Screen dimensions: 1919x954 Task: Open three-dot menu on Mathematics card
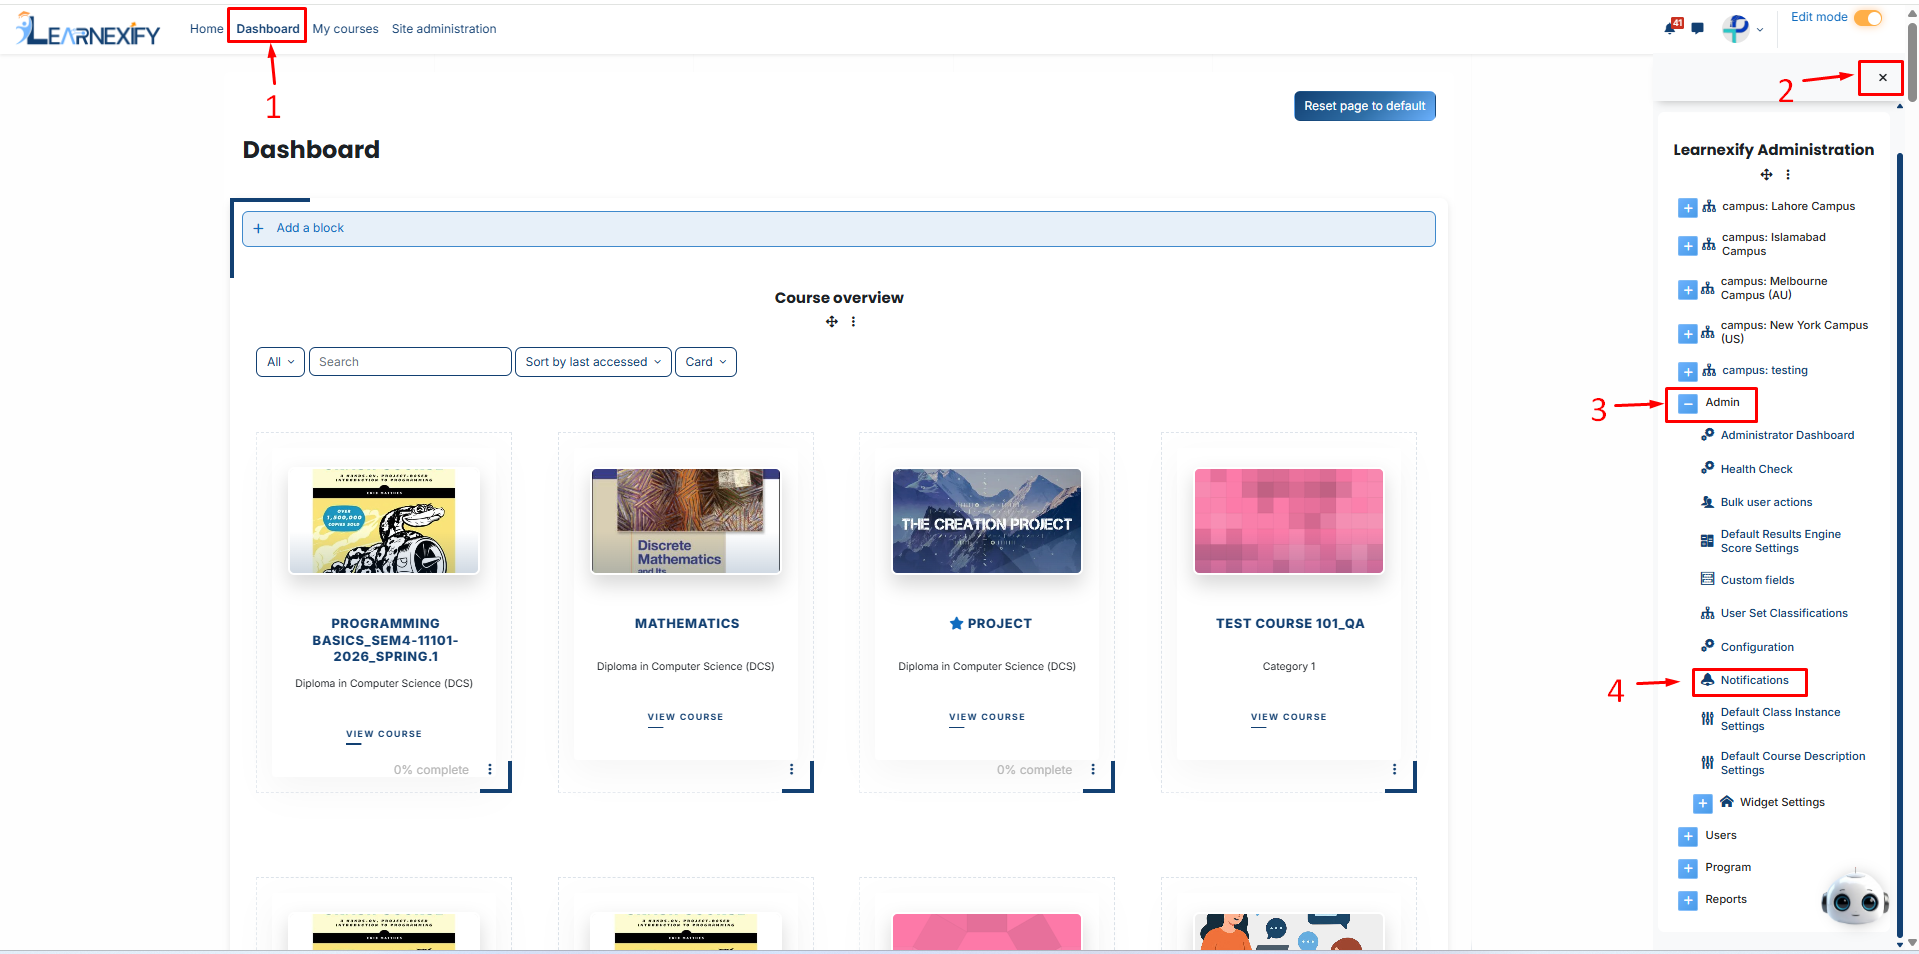click(791, 769)
